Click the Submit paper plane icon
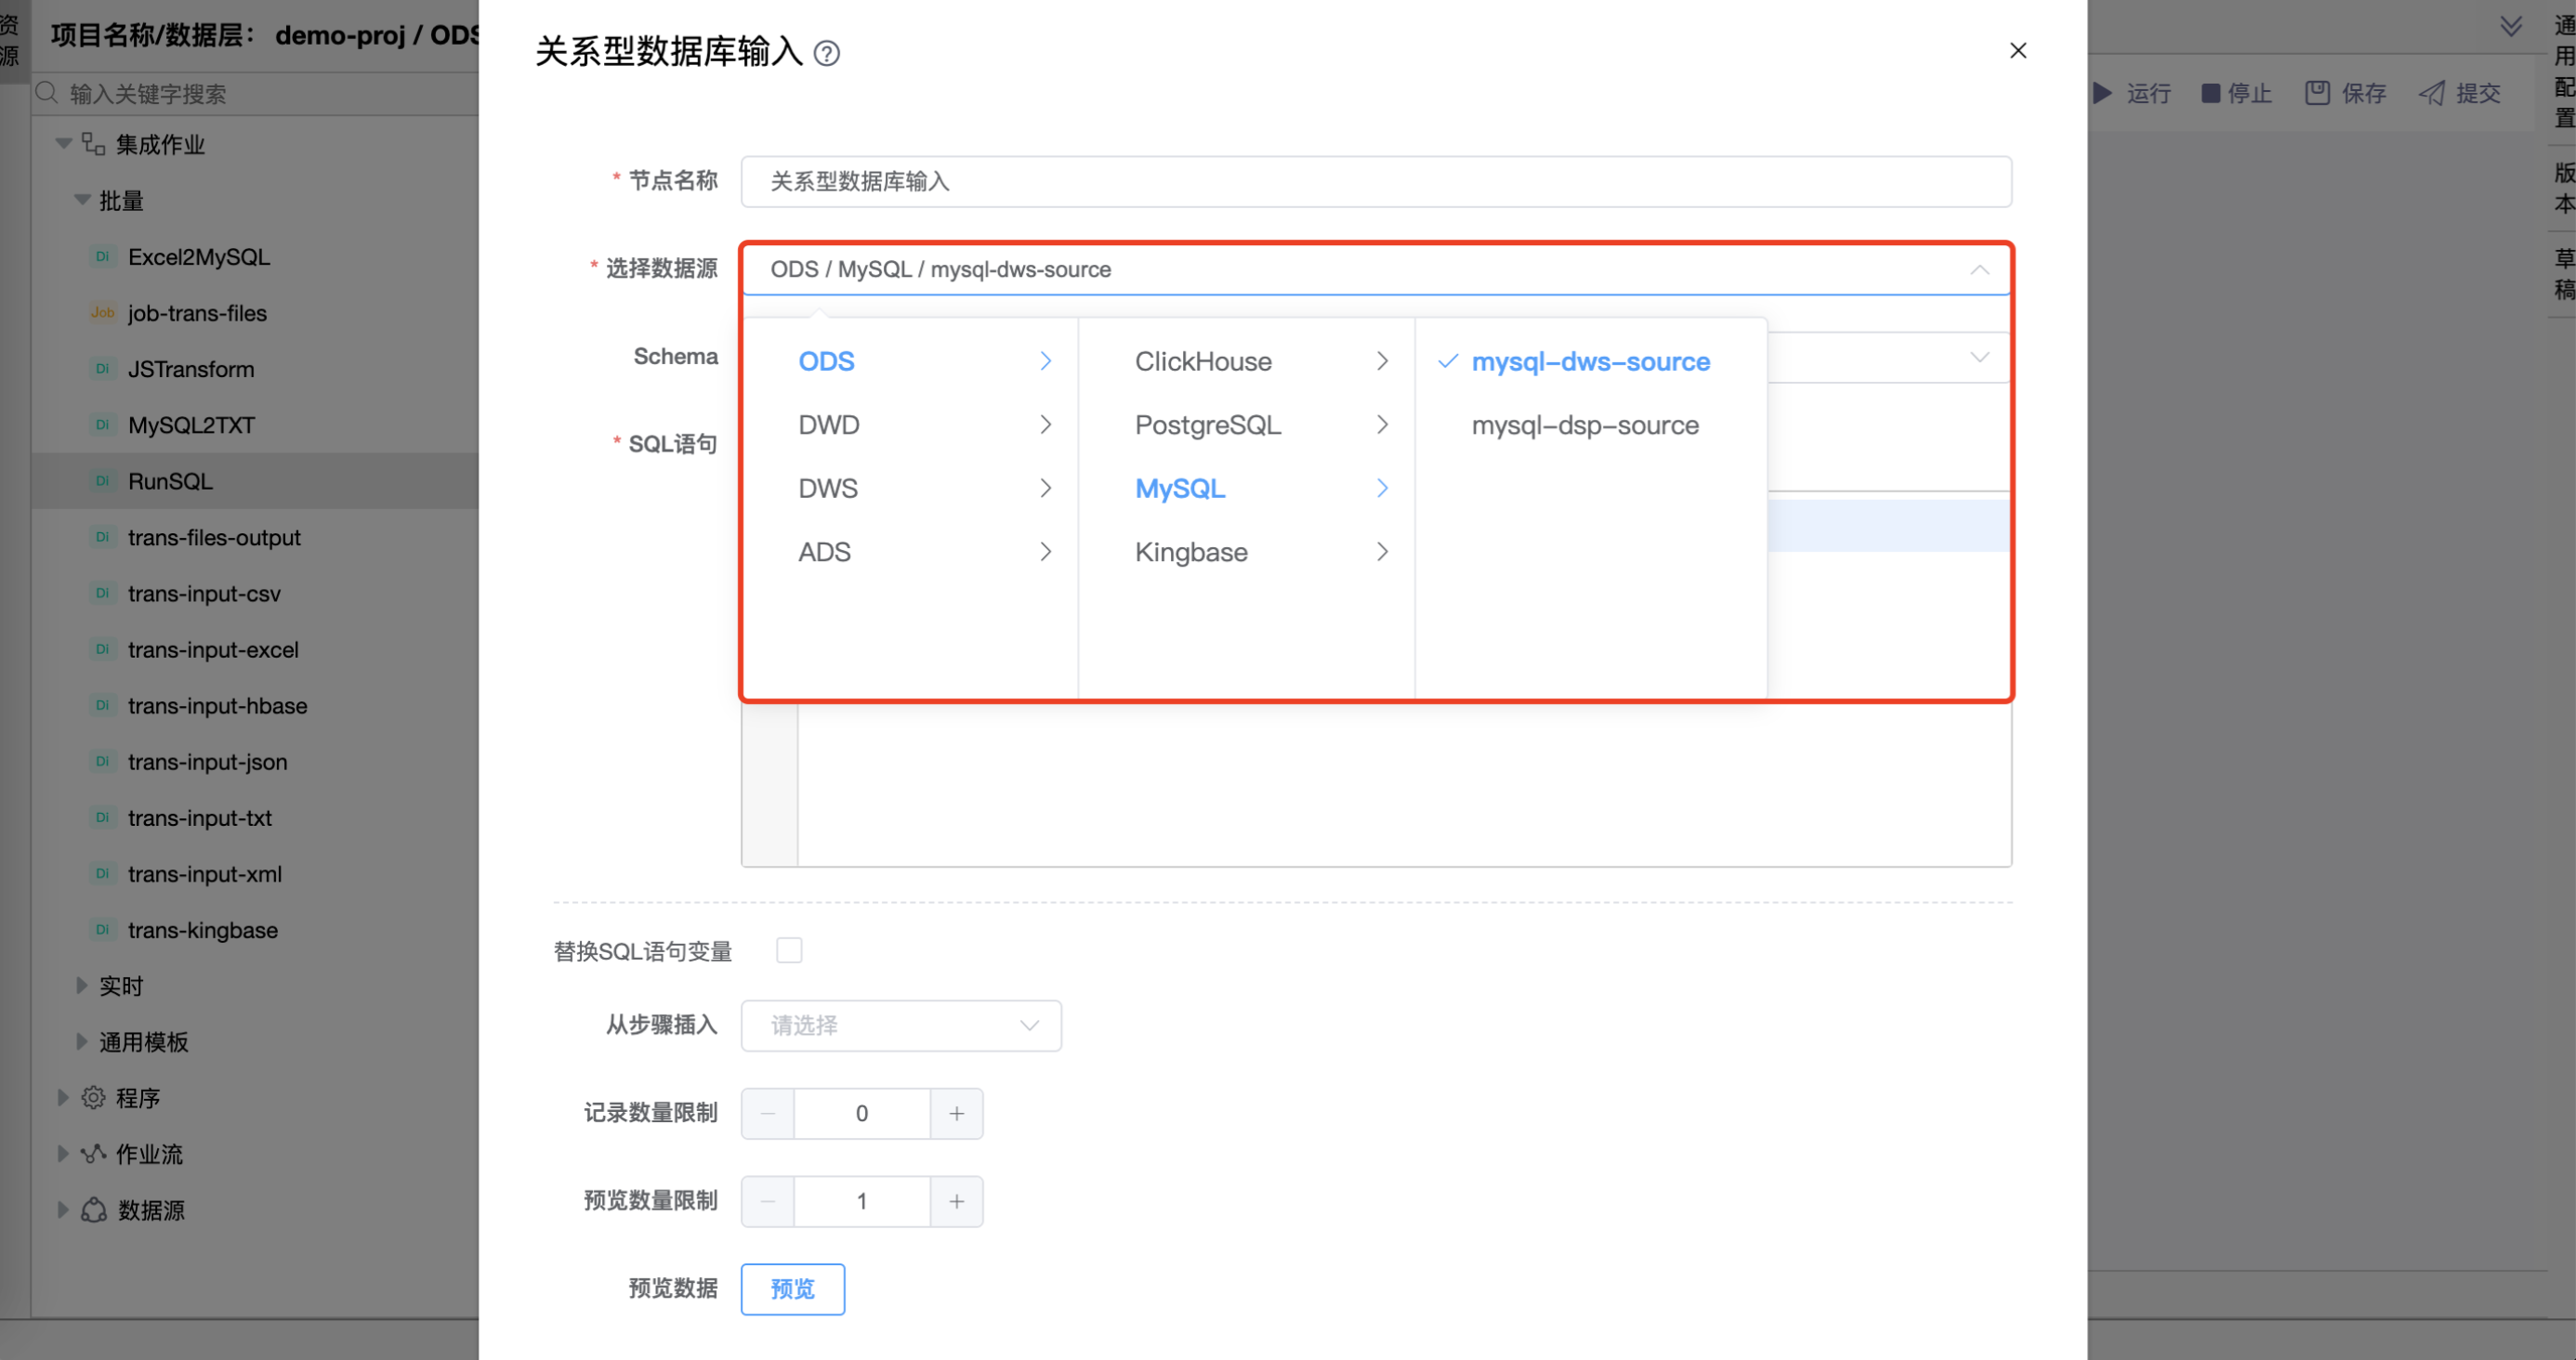Screen dimensions: 2576x1360 [x=2431, y=93]
